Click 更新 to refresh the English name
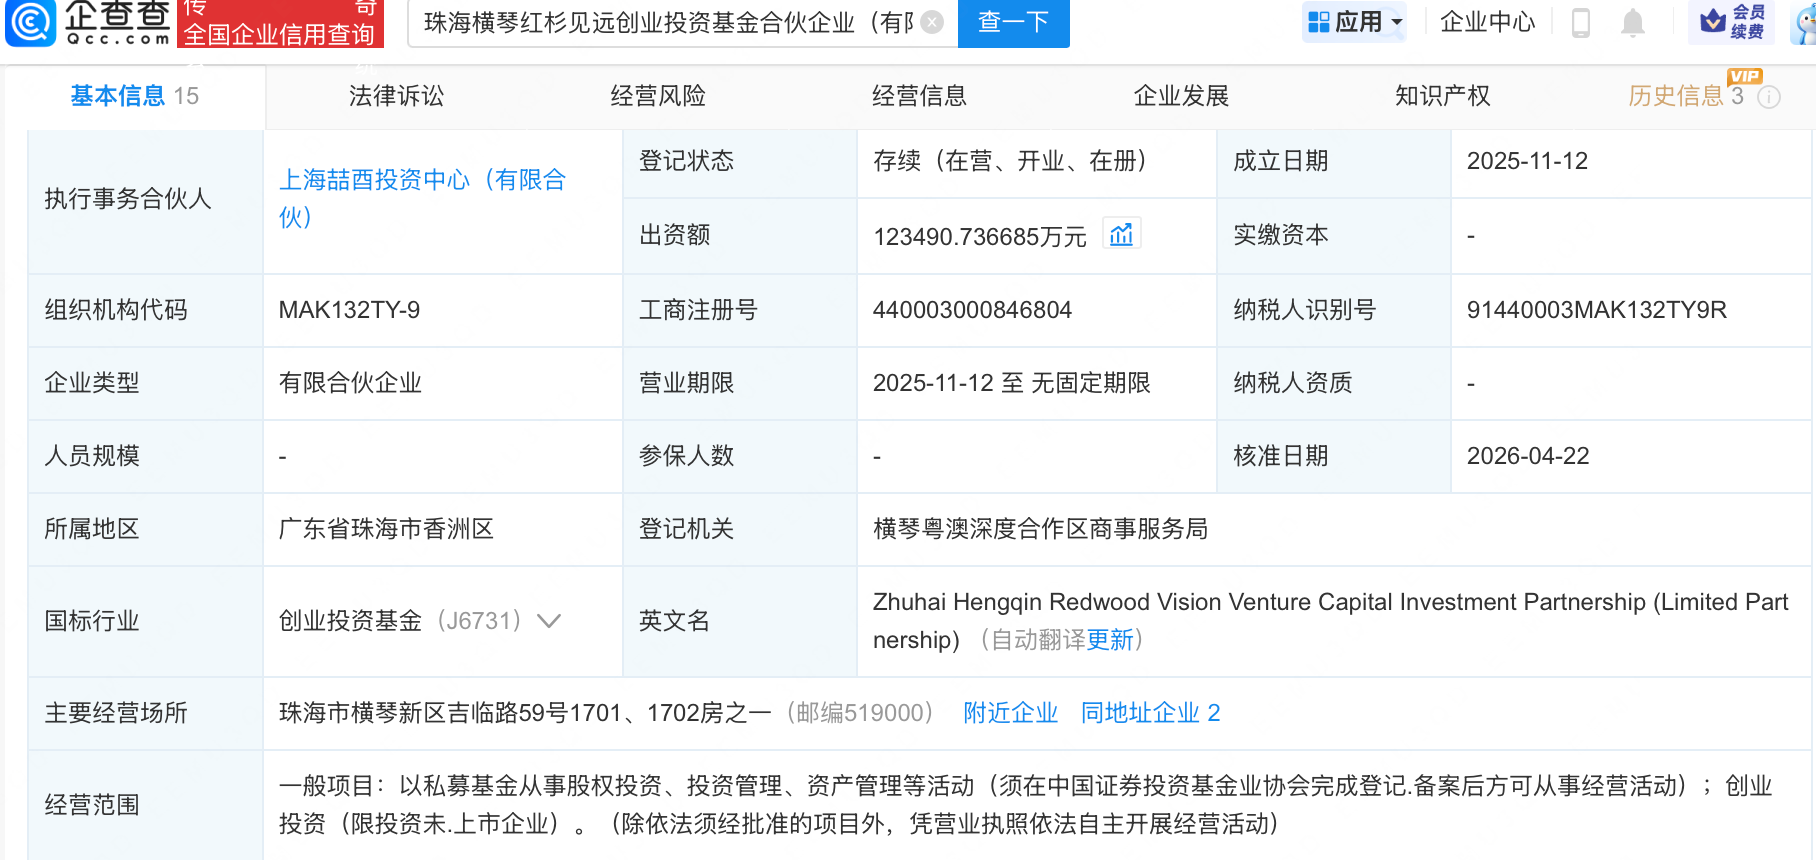 tap(1110, 640)
